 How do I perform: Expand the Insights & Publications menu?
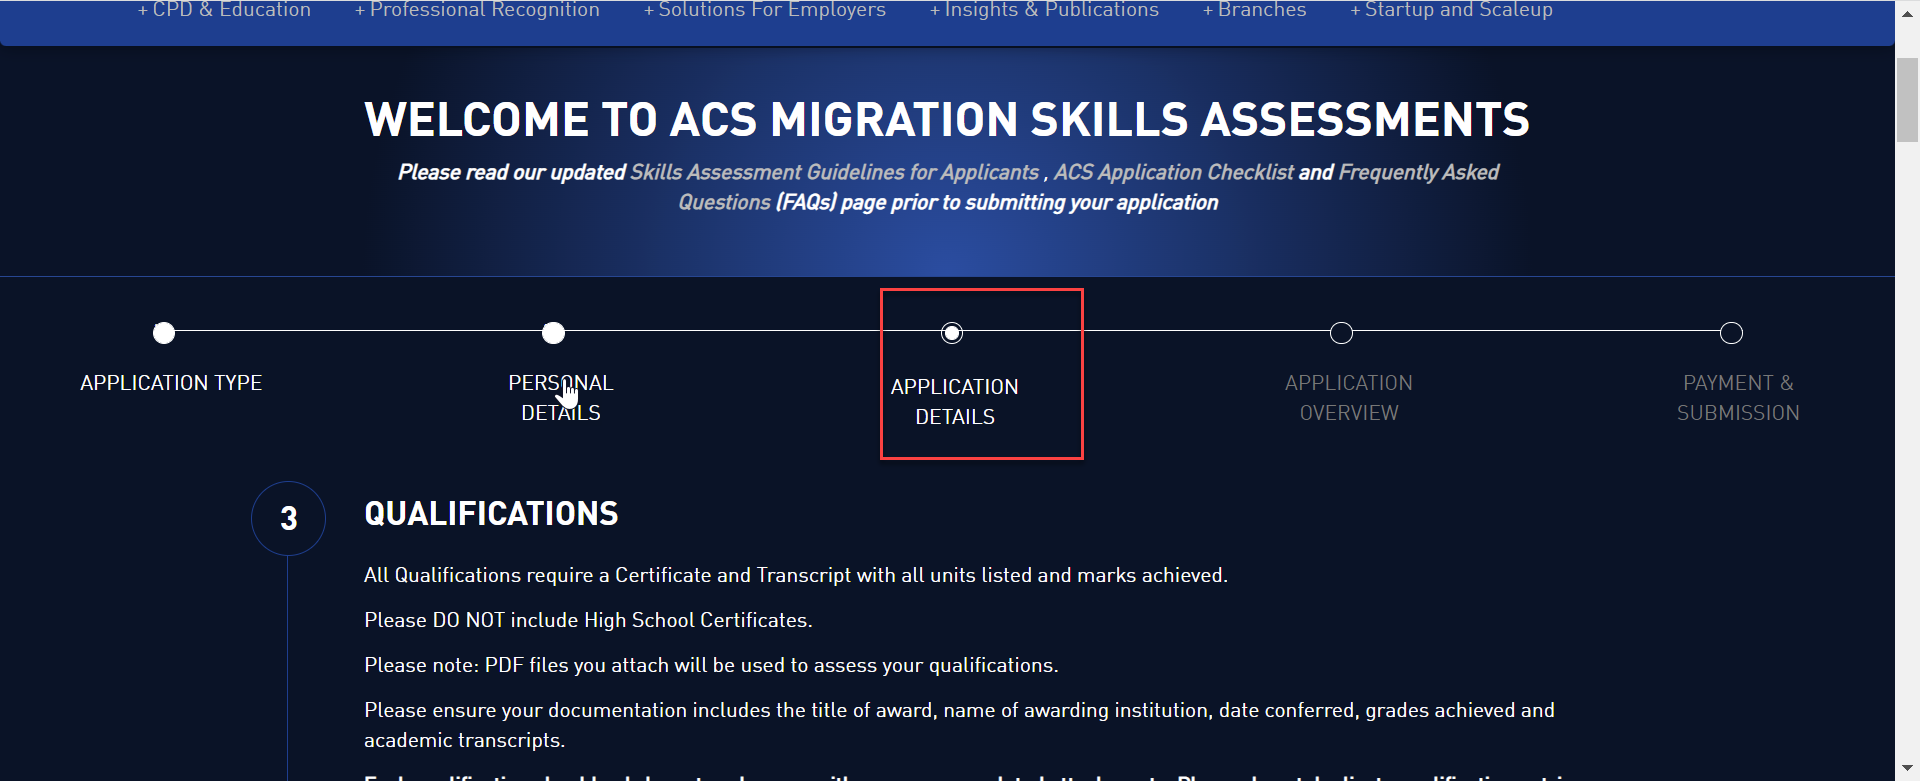1044,10
